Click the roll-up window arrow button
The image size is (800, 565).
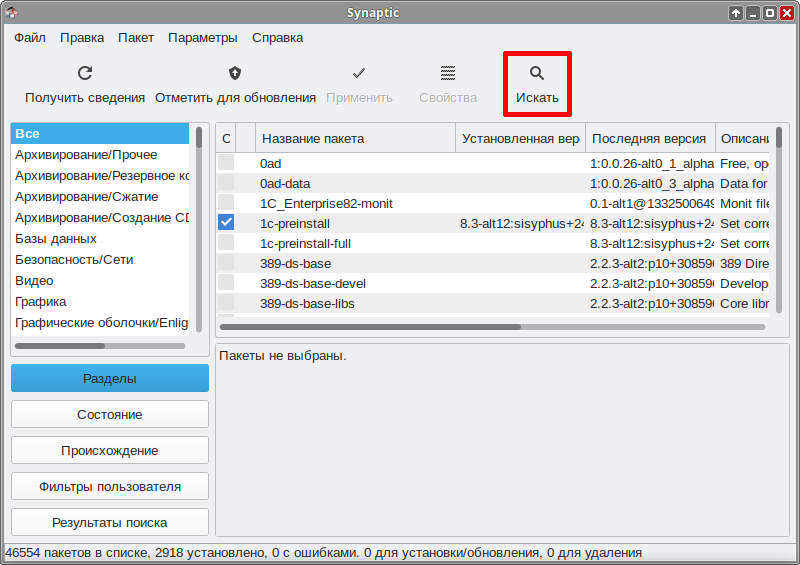pyautogui.click(x=735, y=13)
